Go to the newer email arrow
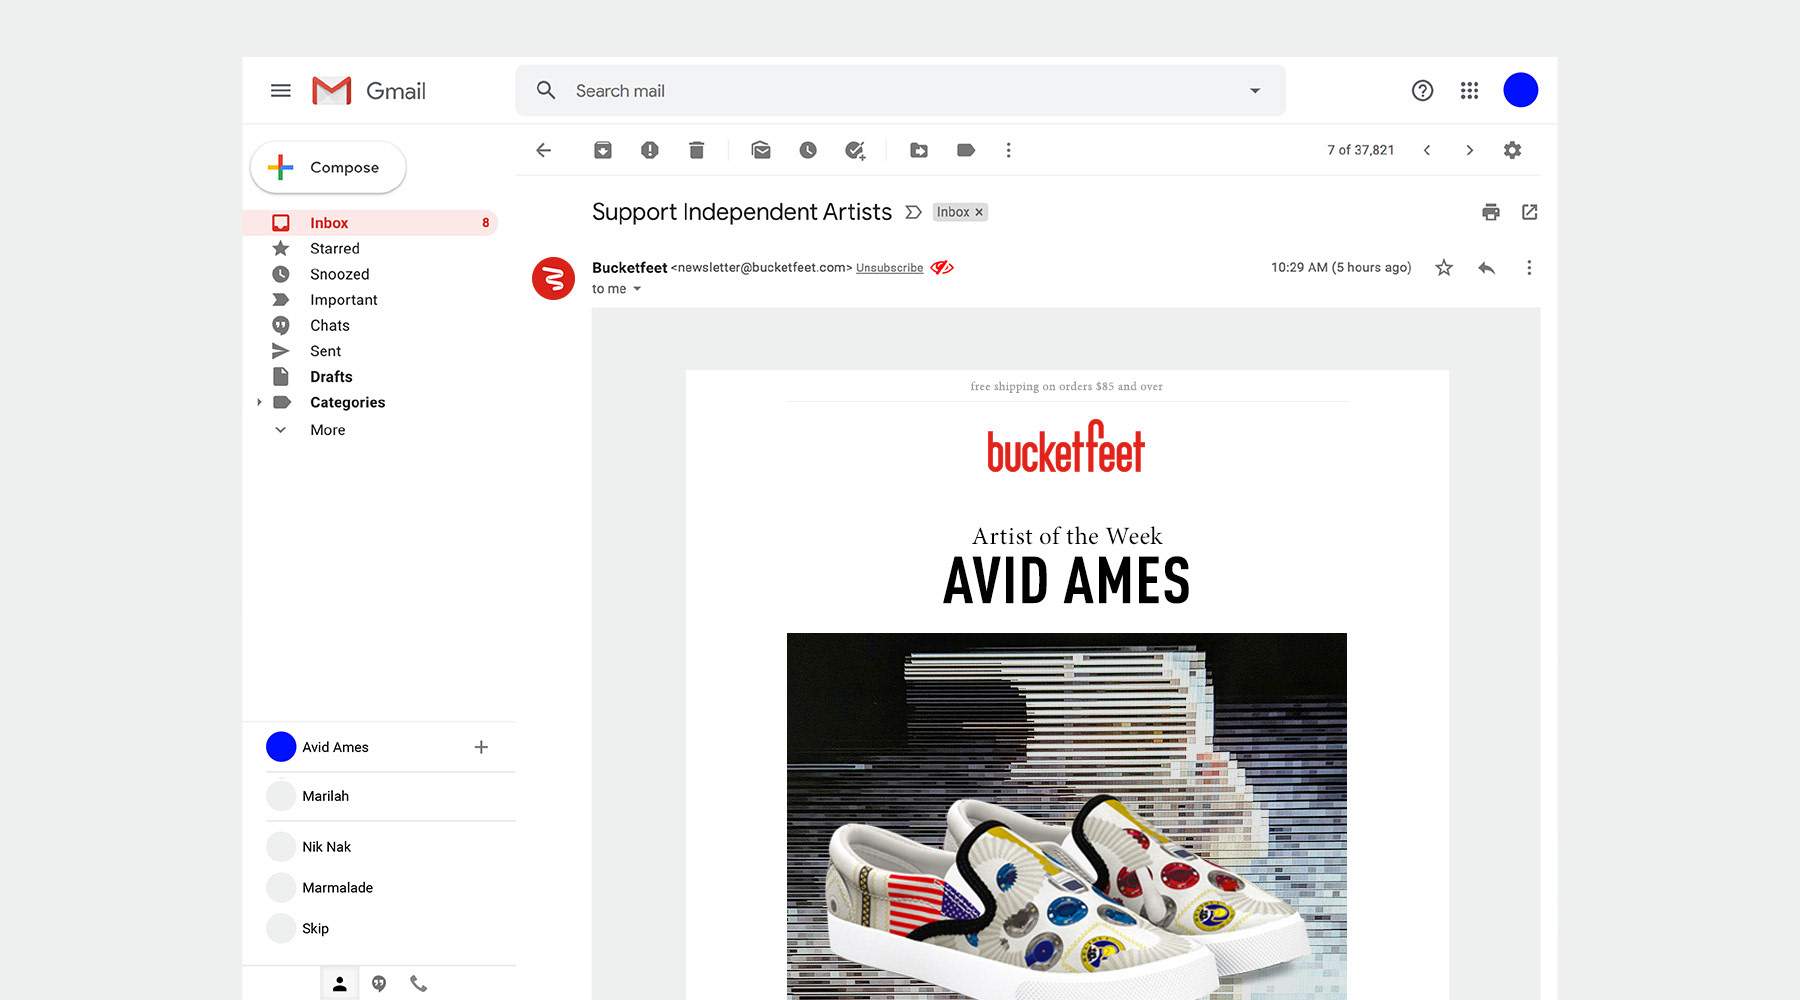Screen dimensions: 1800x1000 1427,150
